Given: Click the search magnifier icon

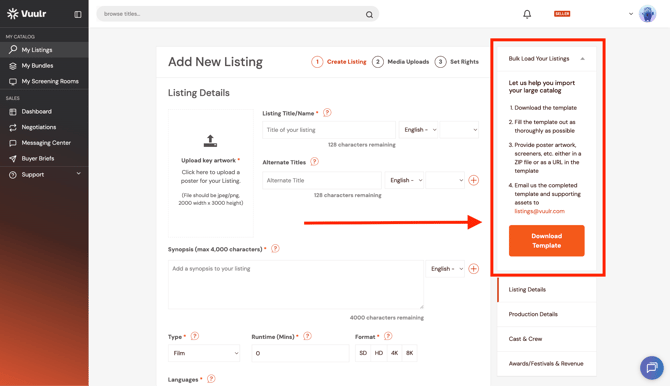Looking at the screenshot, I should tap(369, 15).
